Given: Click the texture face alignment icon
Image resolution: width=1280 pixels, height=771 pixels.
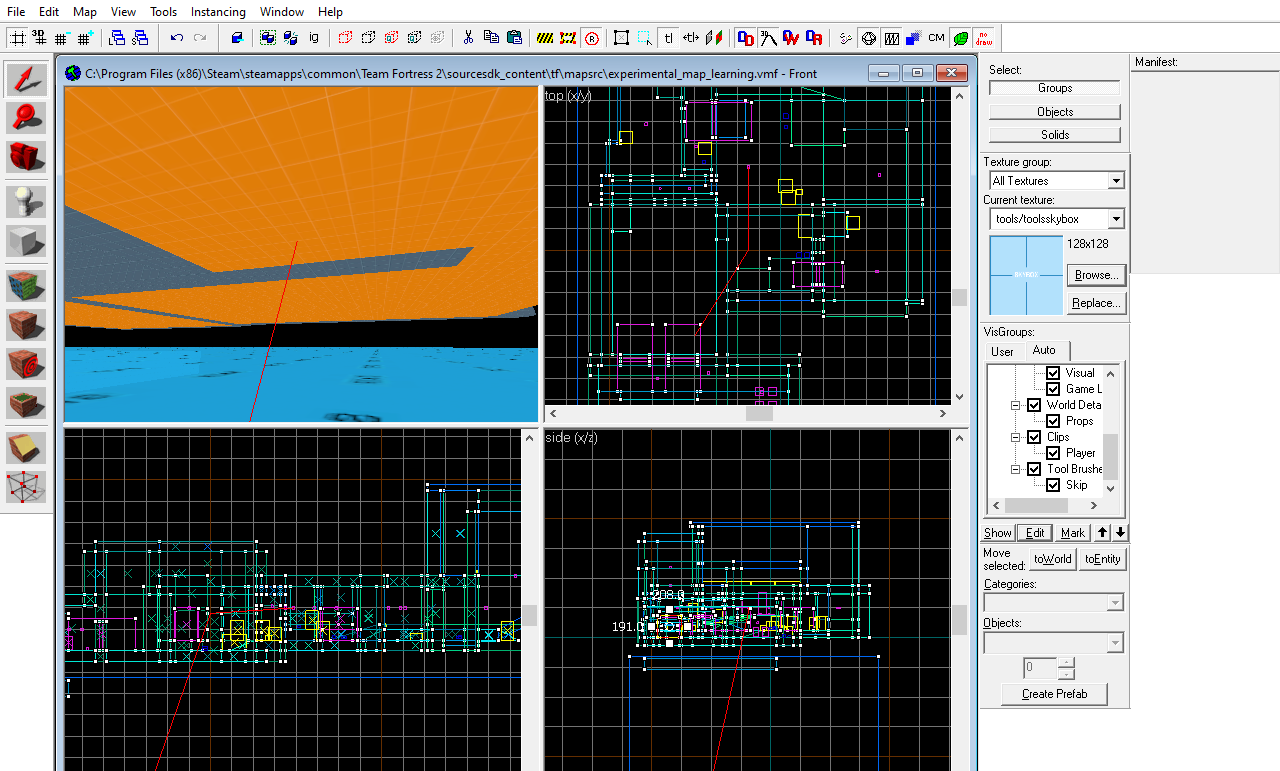Looking at the screenshot, I should pos(714,38).
